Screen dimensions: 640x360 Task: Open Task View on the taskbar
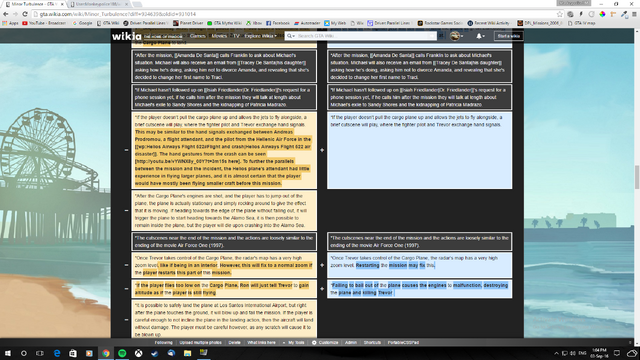(x=40, y=353)
